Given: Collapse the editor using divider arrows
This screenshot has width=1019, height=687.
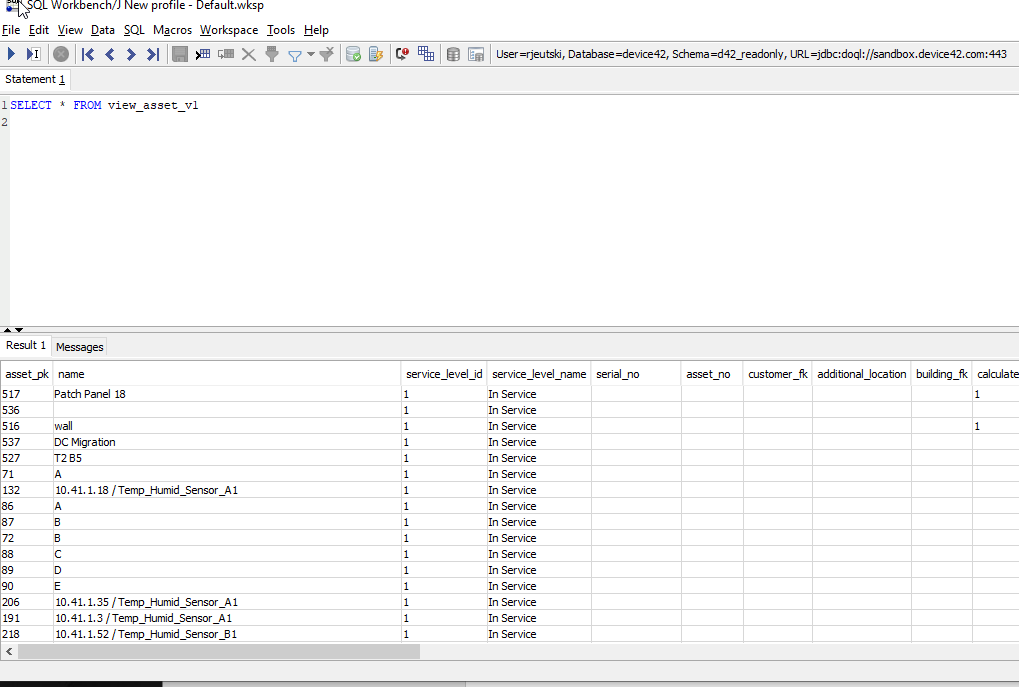Looking at the screenshot, I should [8, 329].
